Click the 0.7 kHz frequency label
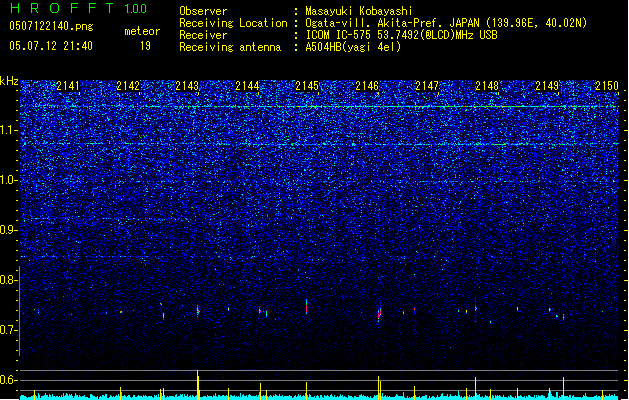The height and width of the screenshot is (400, 629). click(9, 330)
